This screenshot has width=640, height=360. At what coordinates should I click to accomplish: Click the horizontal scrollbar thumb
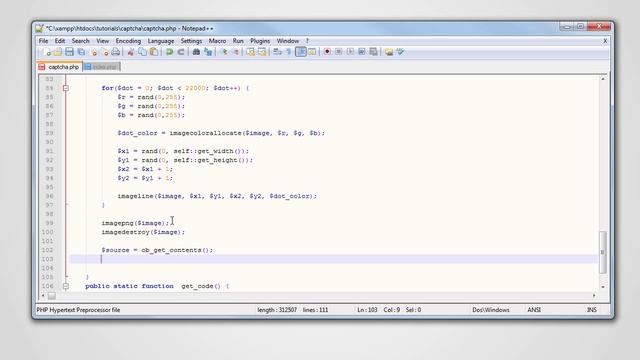[x=51, y=295]
